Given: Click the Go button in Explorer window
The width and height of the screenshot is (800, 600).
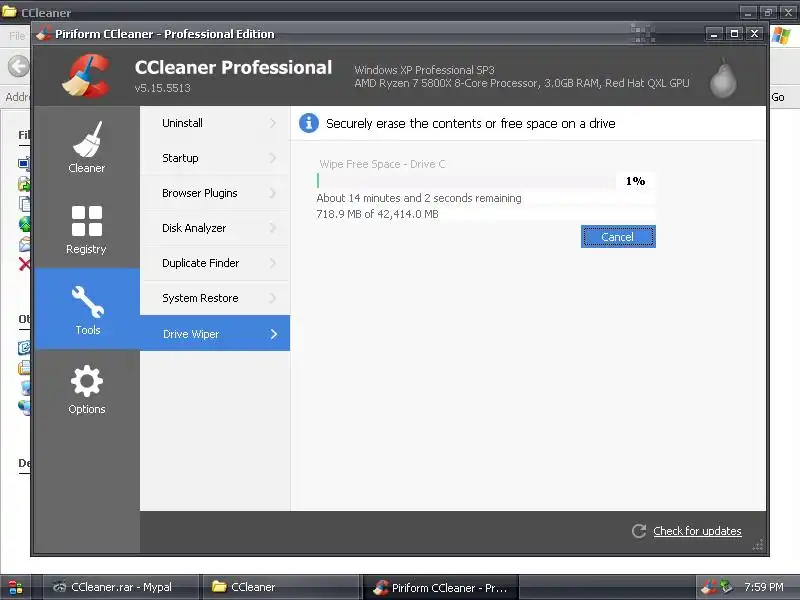Looking at the screenshot, I should pyautogui.click(x=778, y=97).
